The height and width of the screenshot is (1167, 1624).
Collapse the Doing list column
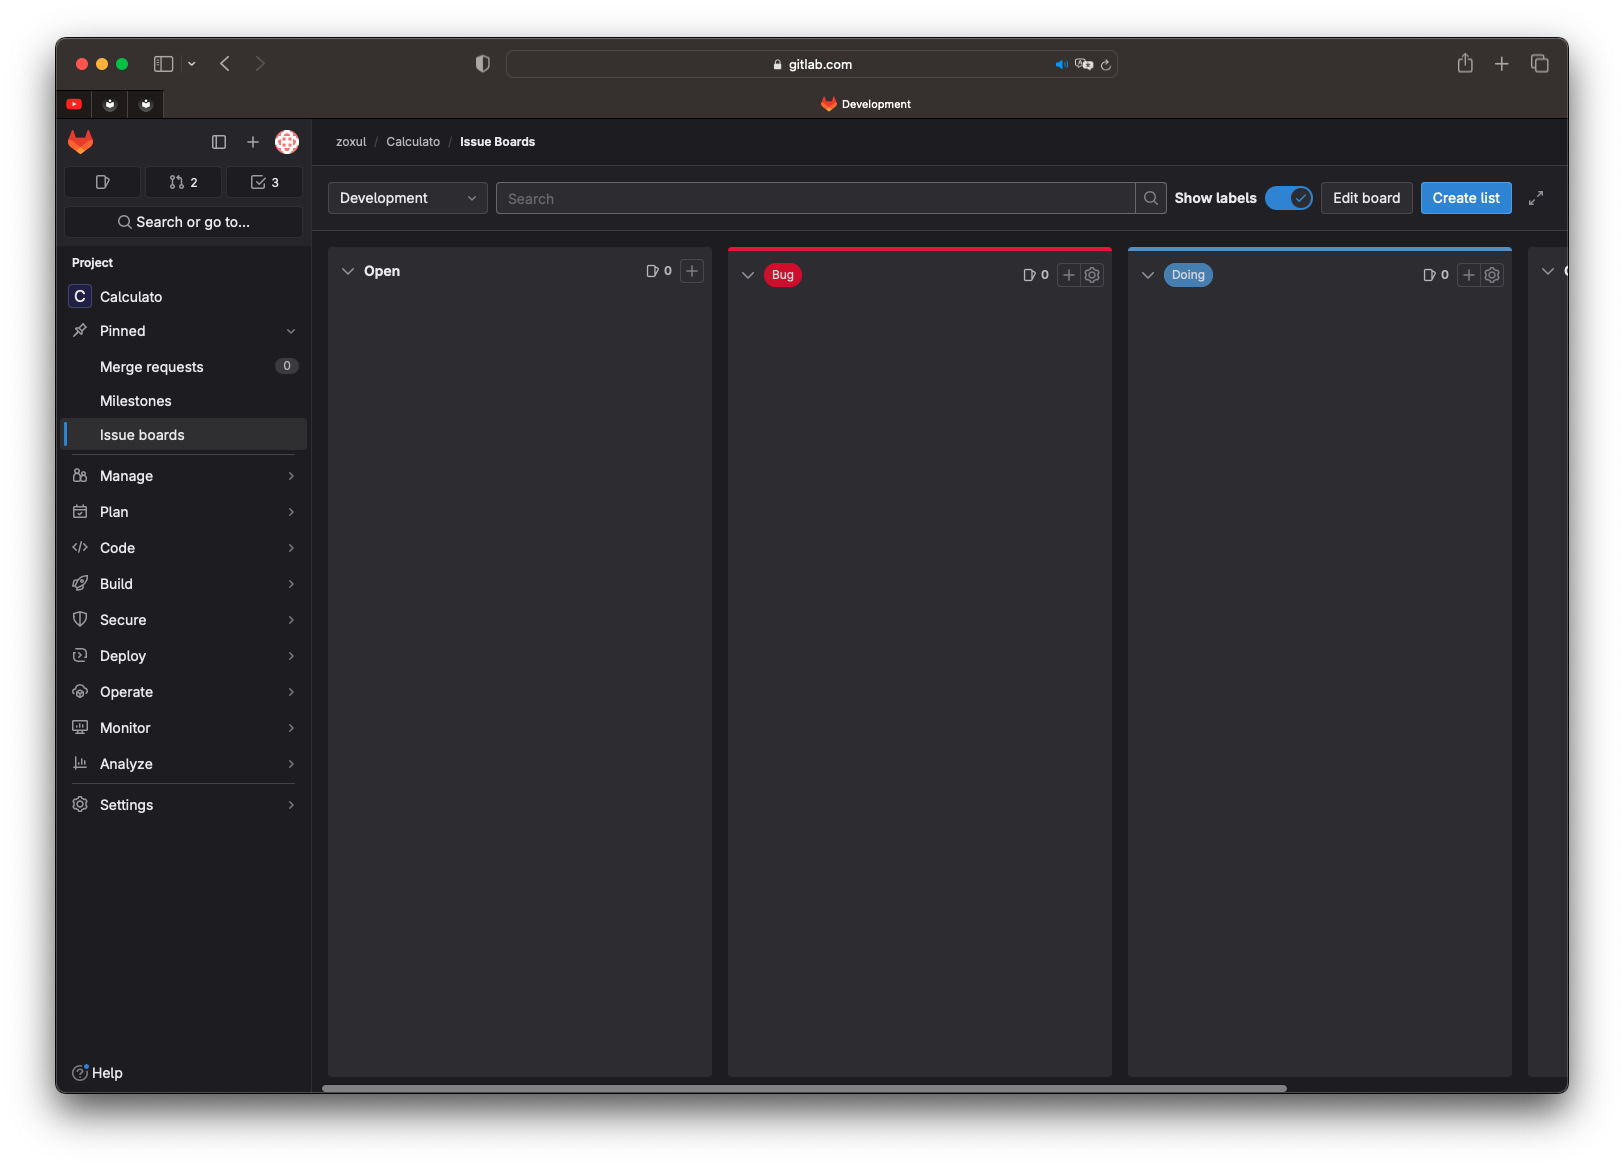1148,275
